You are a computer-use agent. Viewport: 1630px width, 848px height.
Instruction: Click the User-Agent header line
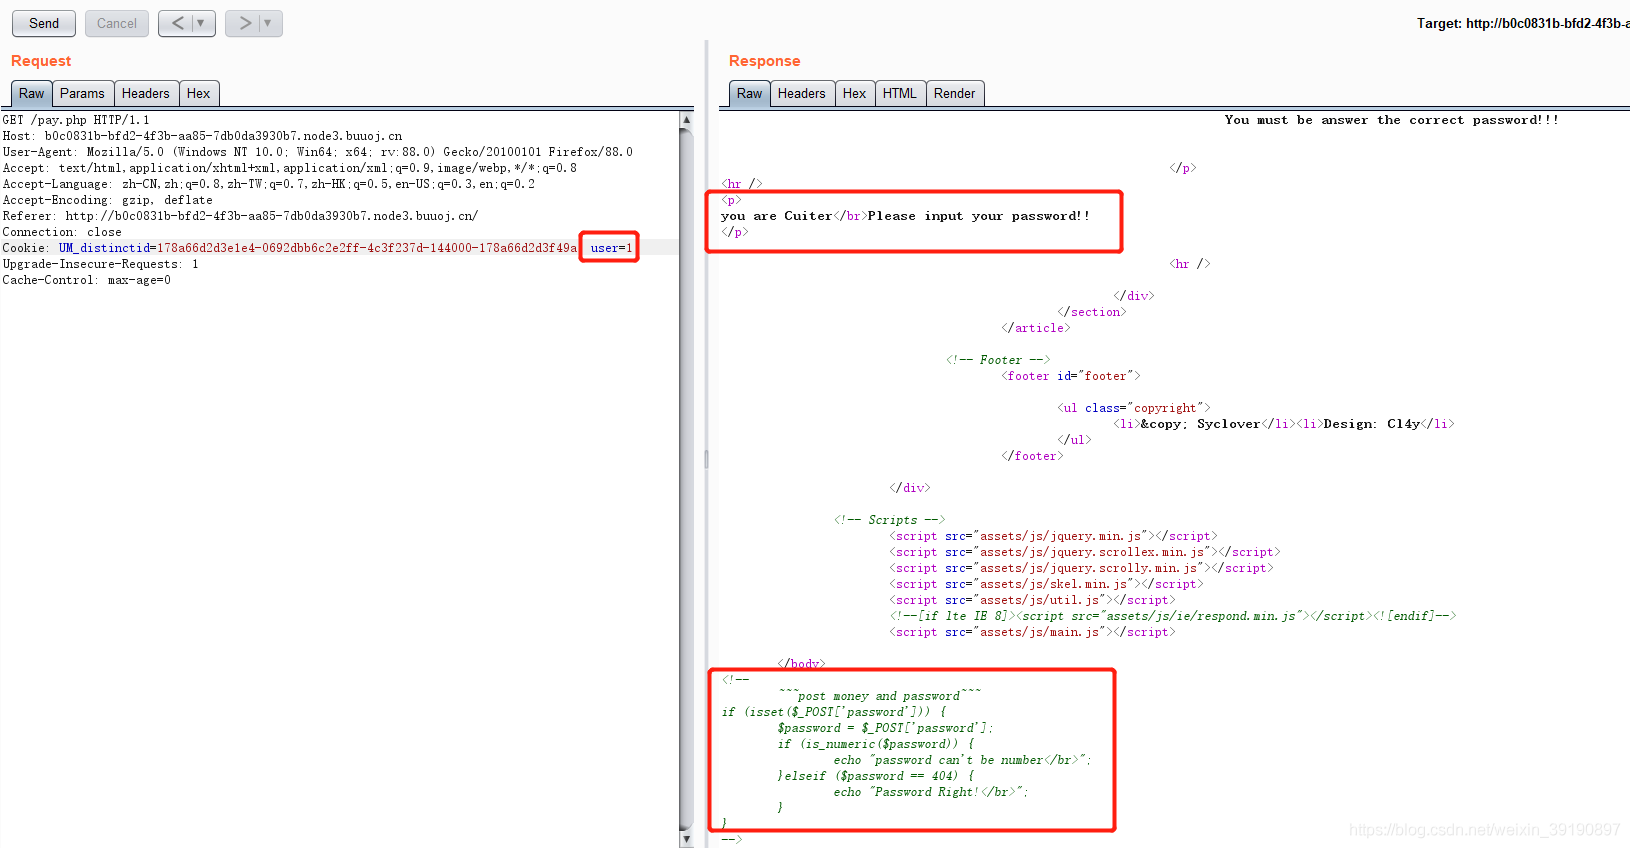click(x=317, y=152)
